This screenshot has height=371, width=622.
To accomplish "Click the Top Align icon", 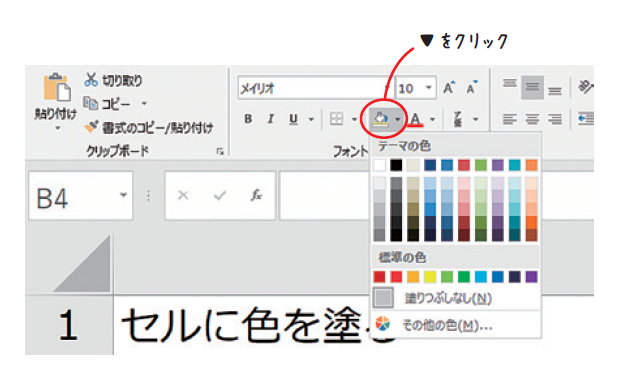I will coord(509,84).
